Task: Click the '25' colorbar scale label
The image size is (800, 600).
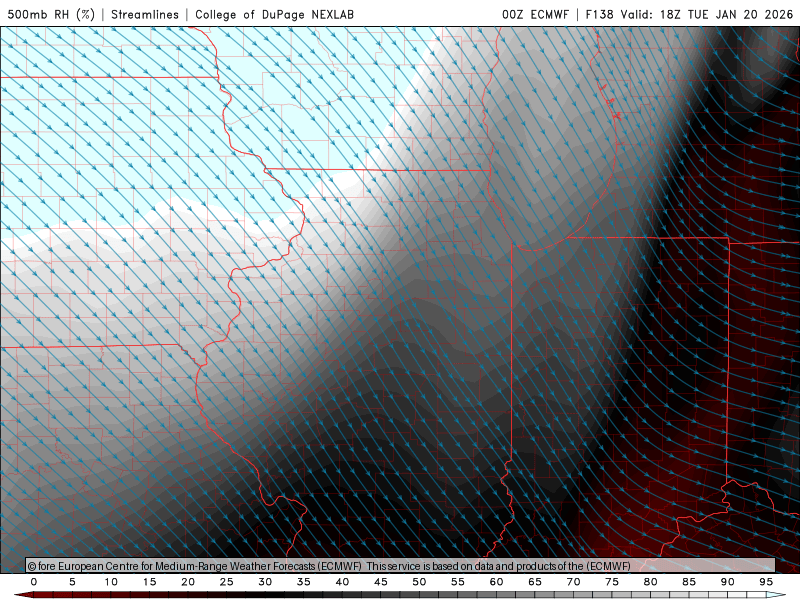Action: pyautogui.click(x=227, y=582)
